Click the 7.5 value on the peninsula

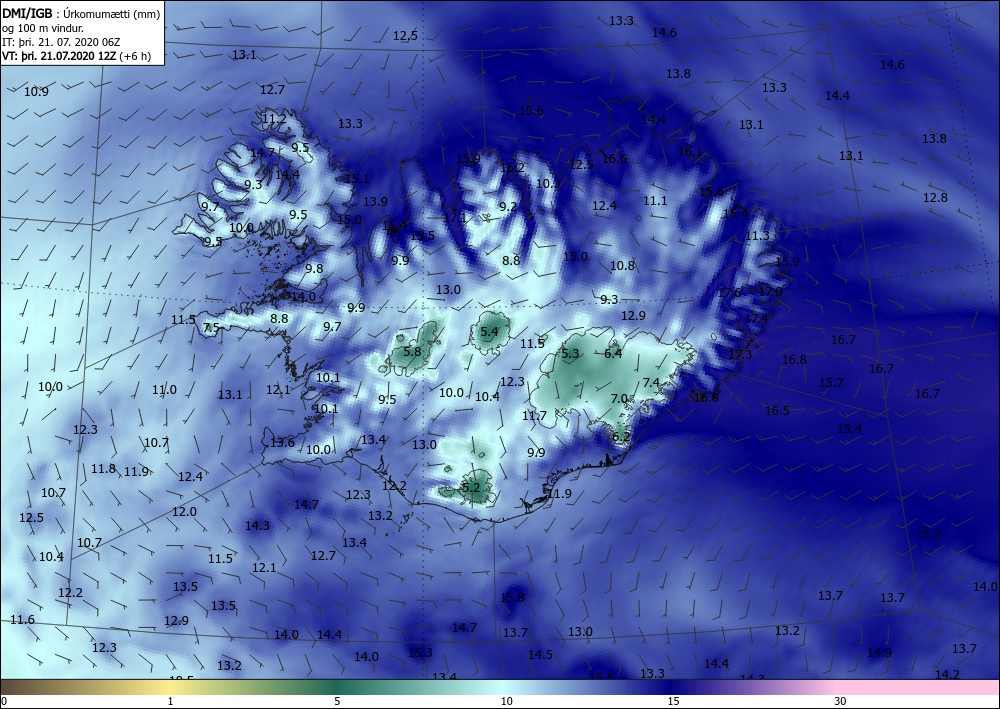point(211,328)
